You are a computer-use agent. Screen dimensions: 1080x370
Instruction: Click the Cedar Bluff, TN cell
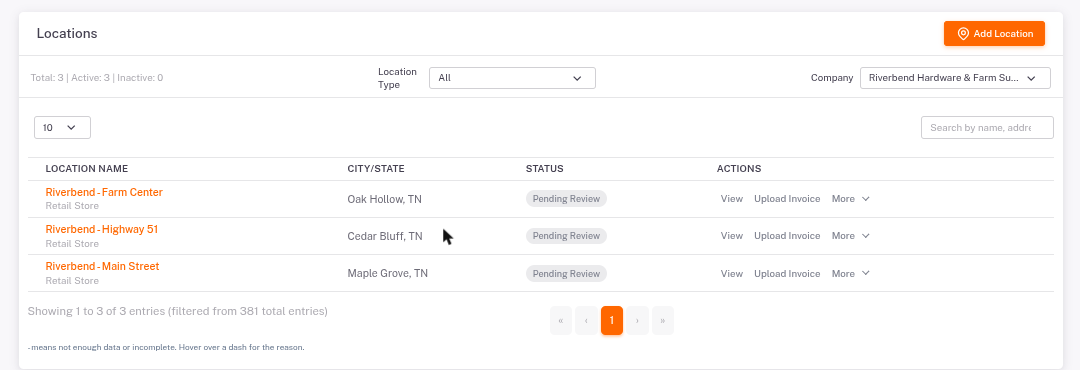tap(385, 236)
